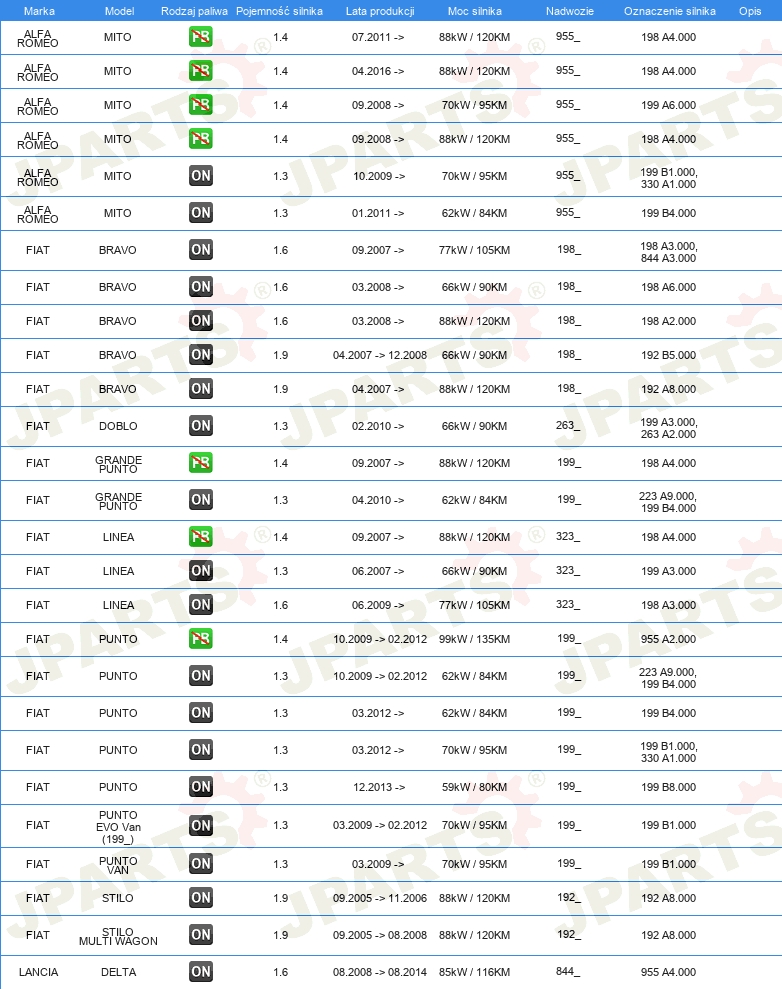Select the DELTA model cell
The width and height of the screenshot is (782, 989).
tap(119, 972)
